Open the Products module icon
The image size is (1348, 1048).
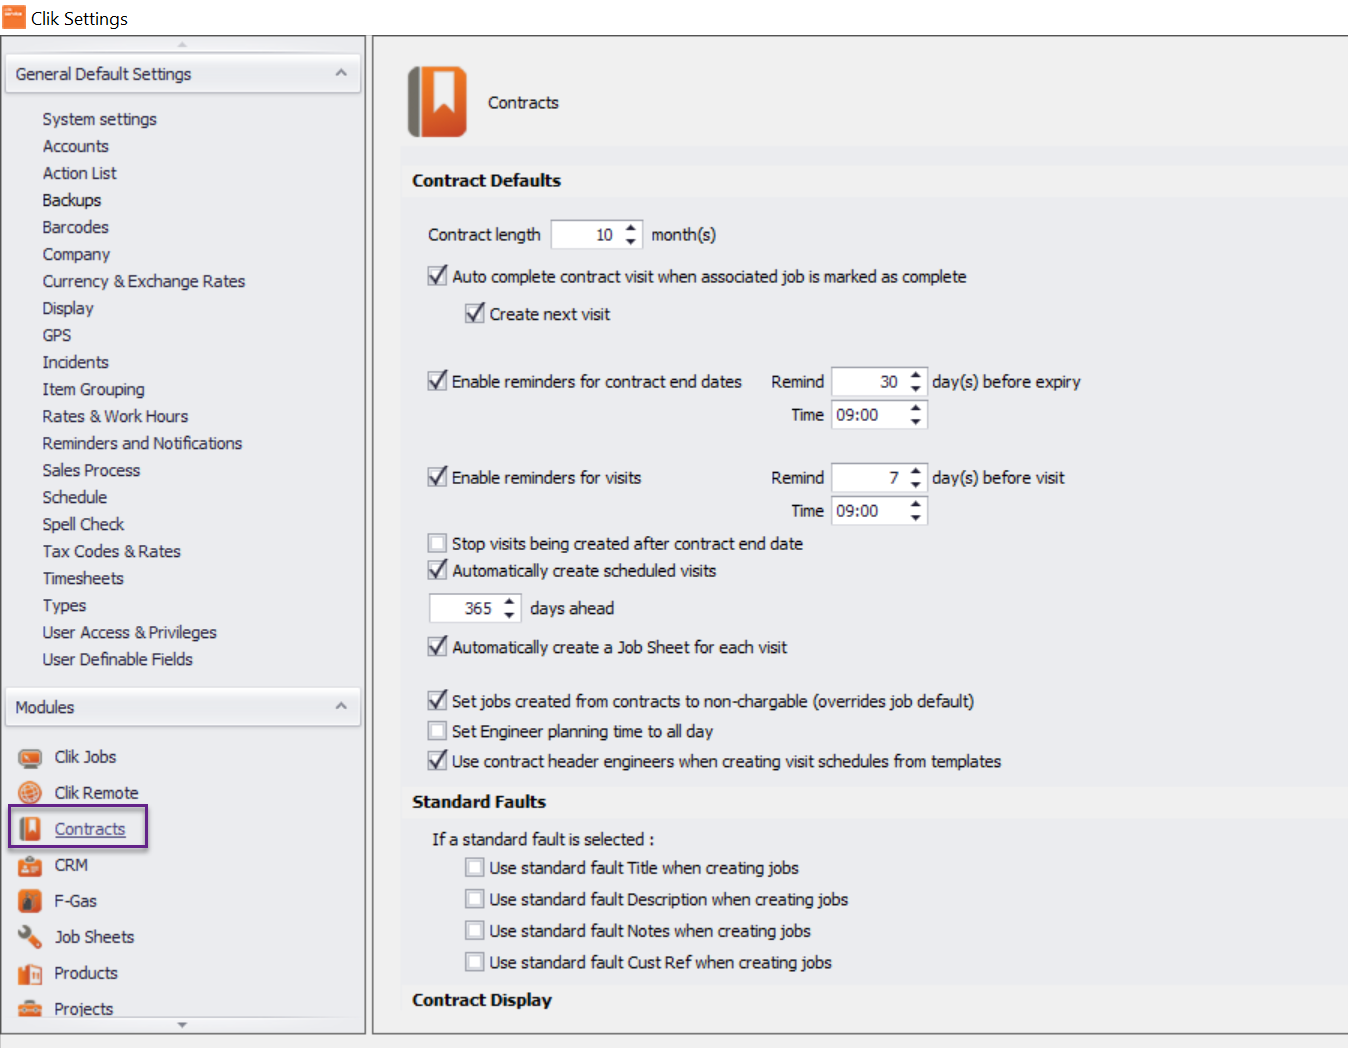(x=31, y=973)
